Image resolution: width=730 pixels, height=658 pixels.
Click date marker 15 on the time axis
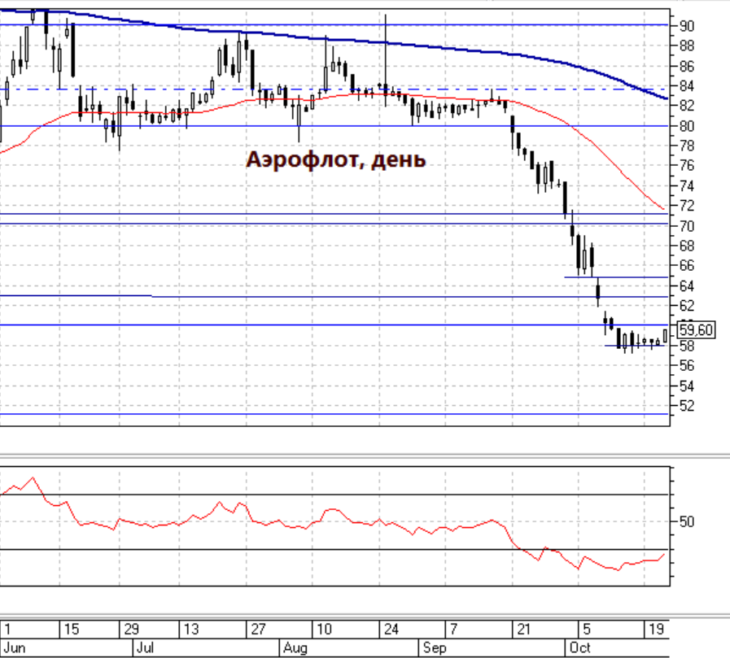pyautogui.click(x=71, y=630)
